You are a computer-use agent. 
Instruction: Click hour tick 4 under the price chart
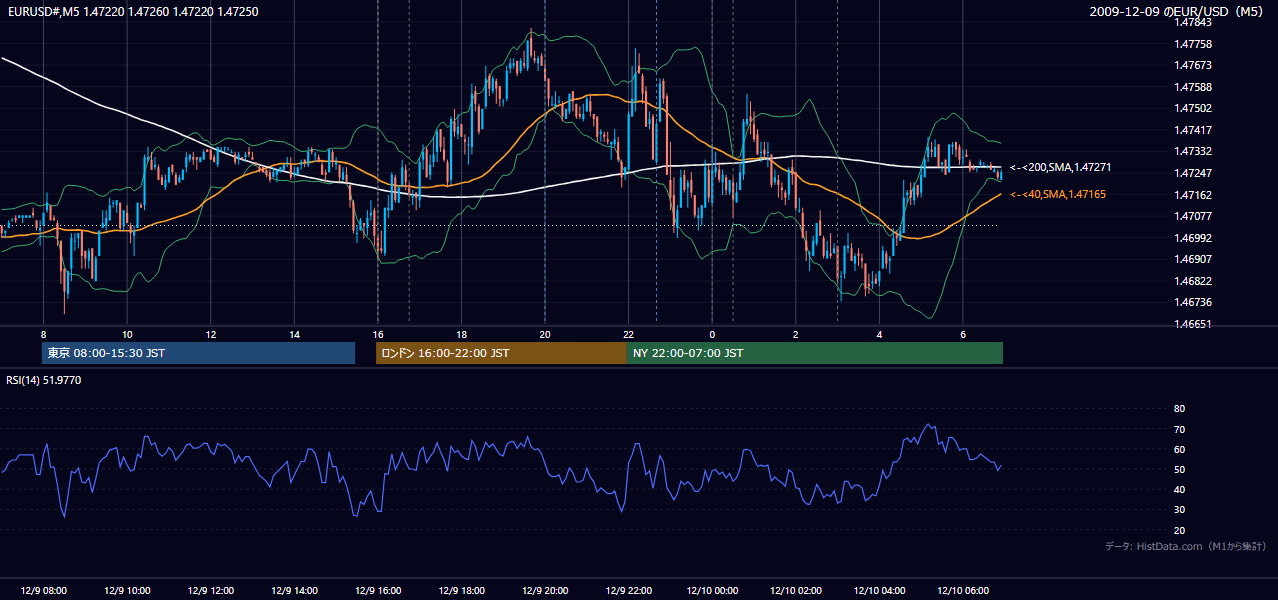879,334
